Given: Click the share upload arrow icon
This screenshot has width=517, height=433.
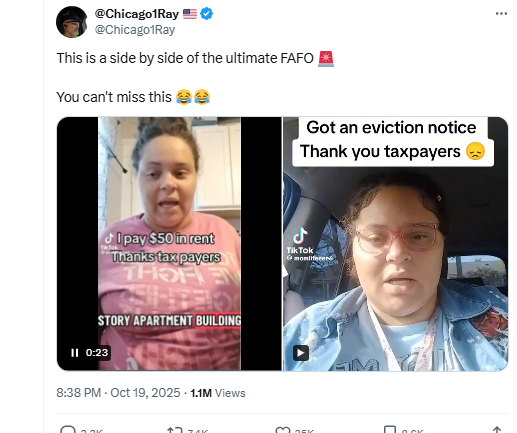Looking at the screenshot, I should pyautogui.click(x=497, y=430).
